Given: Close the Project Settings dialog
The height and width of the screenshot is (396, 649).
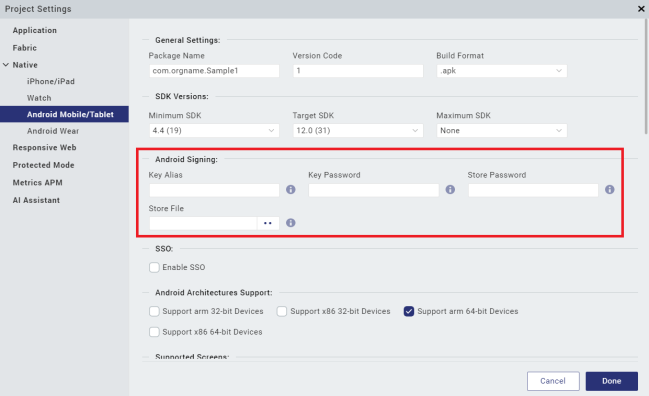Looking at the screenshot, I should point(641,9).
